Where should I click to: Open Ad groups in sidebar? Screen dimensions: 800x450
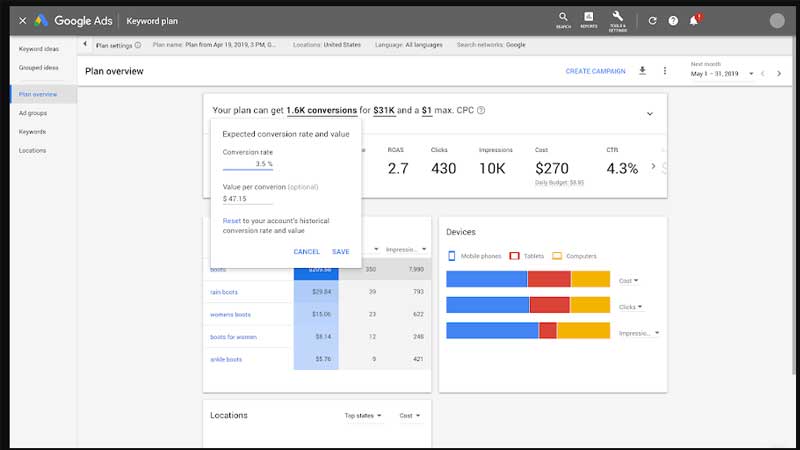pyautogui.click(x=33, y=113)
